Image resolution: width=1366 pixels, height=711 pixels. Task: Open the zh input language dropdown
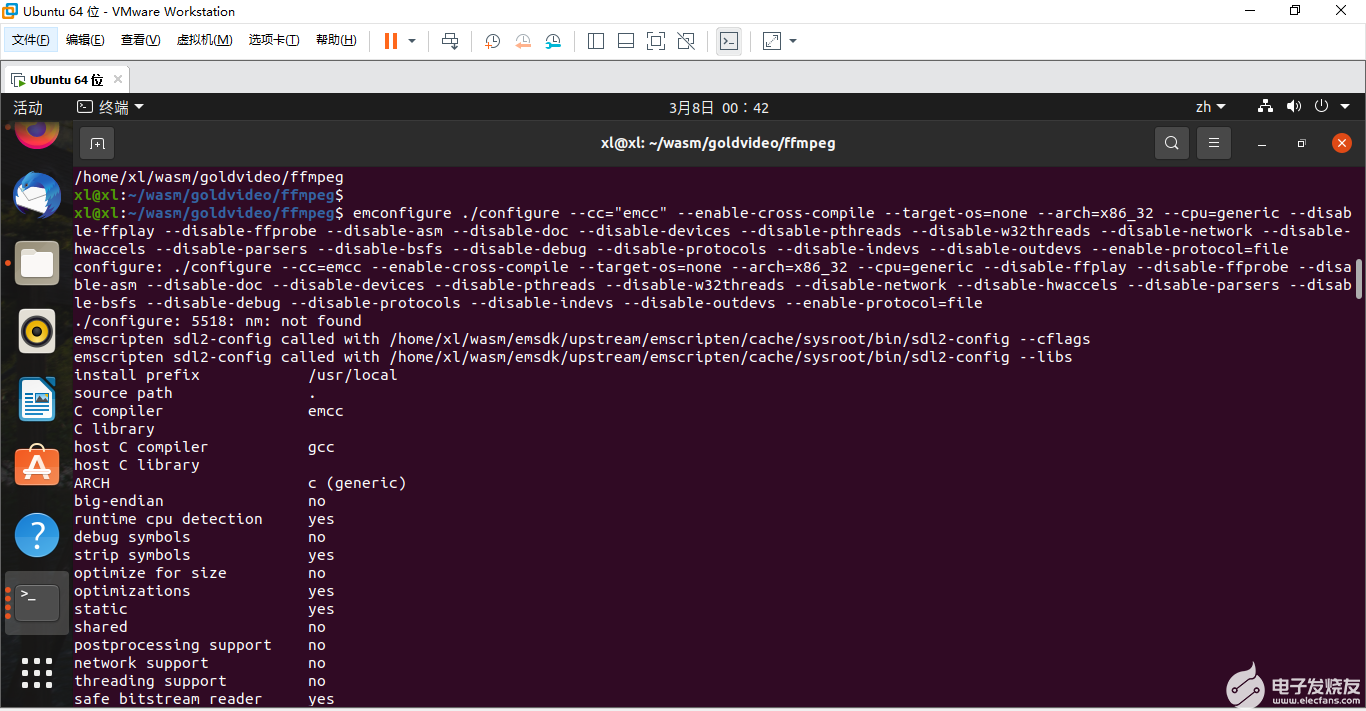point(1211,107)
